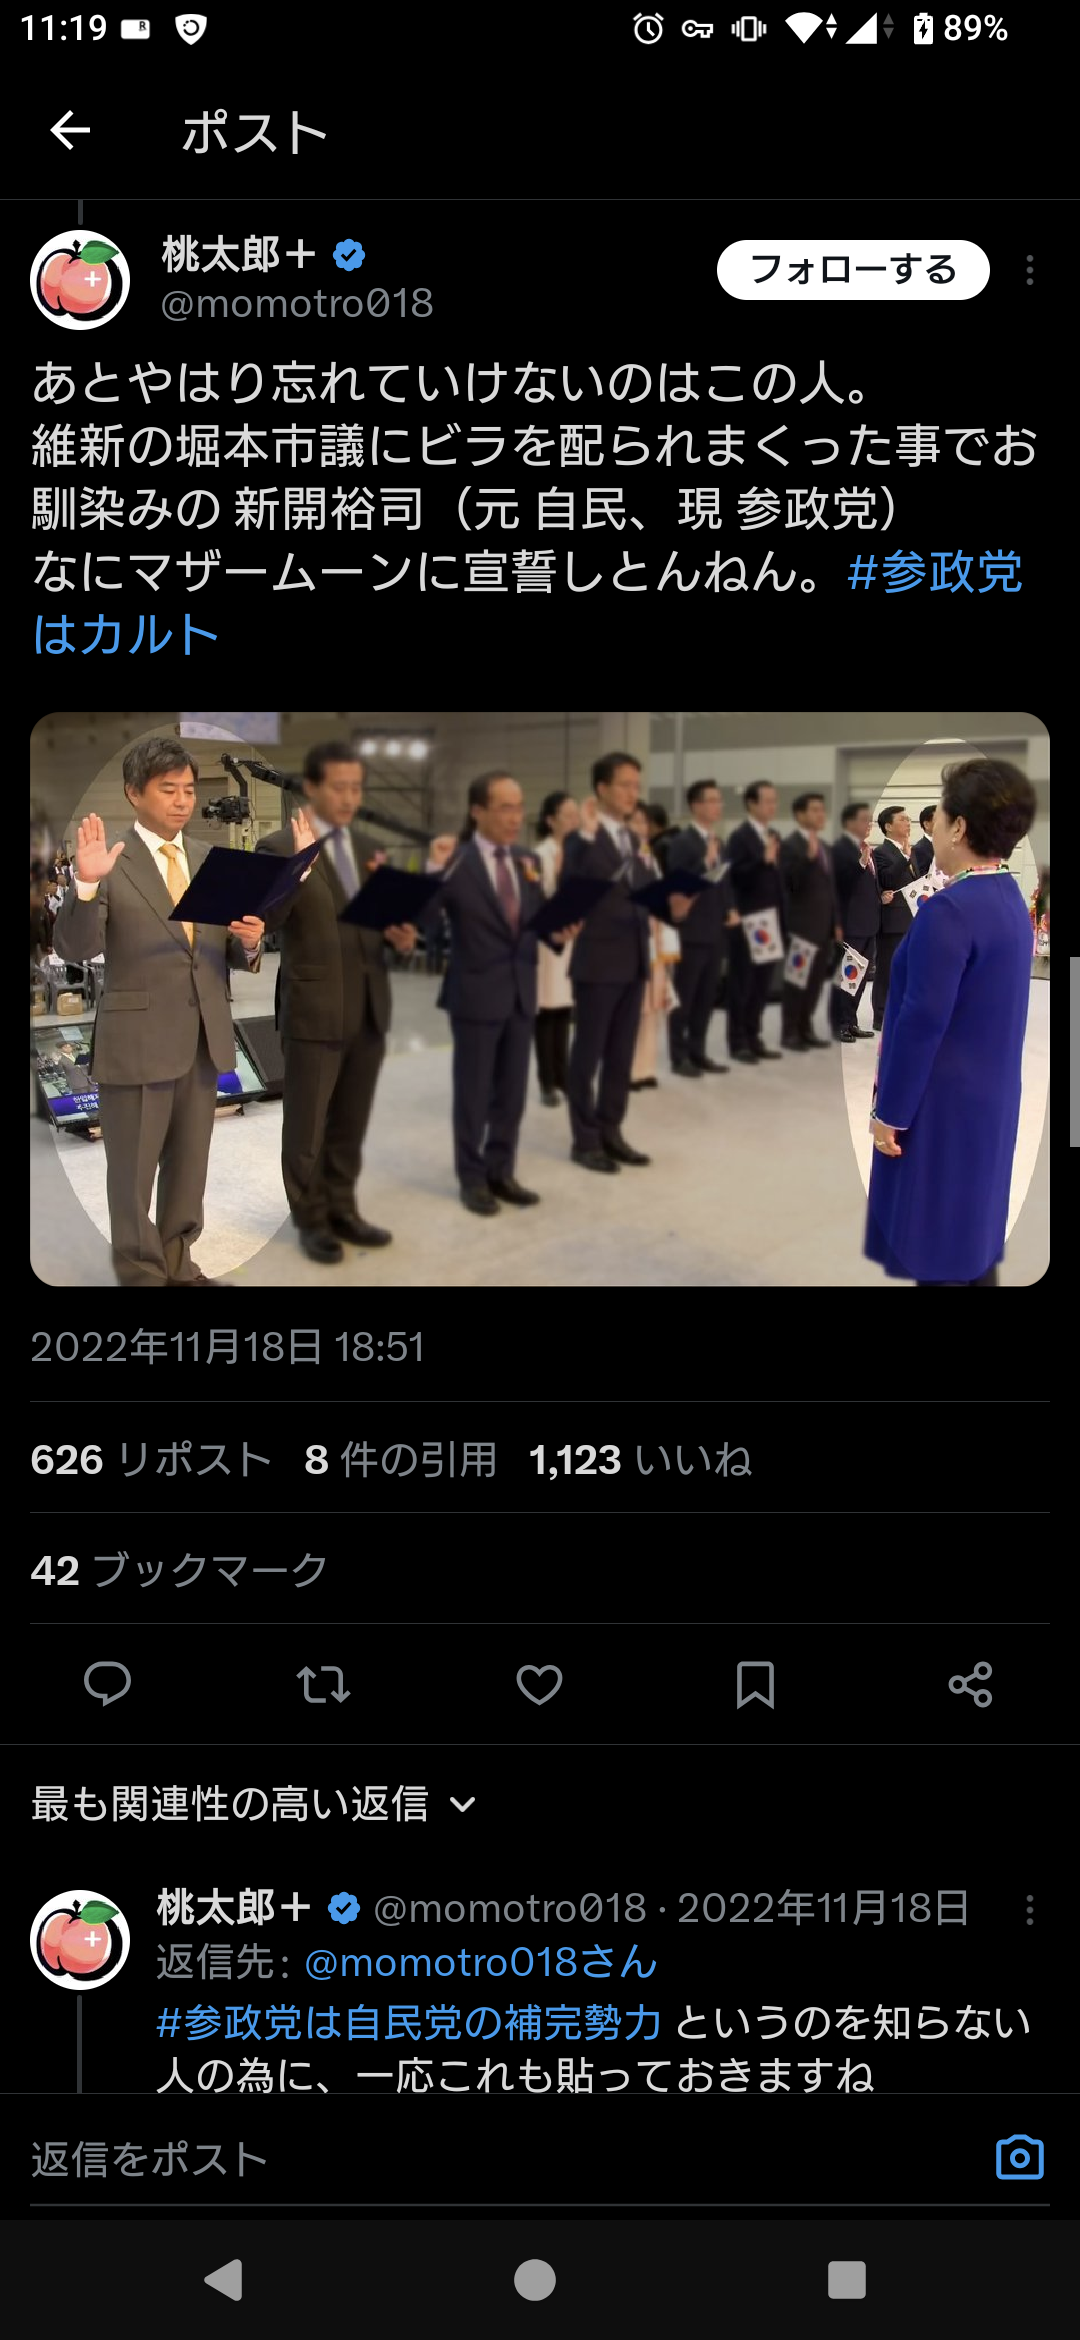View the 1,123 いいね list
The height and width of the screenshot is (2340, 1080).
pyautogui.click(x=640, y=1459)
